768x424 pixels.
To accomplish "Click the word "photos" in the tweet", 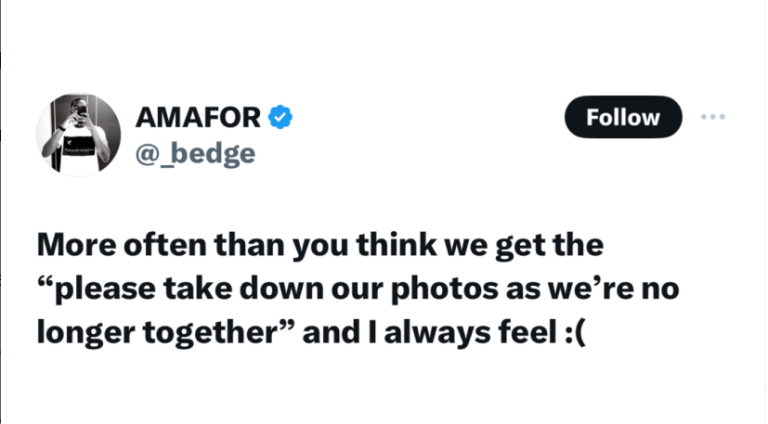I will click(447, 288).
